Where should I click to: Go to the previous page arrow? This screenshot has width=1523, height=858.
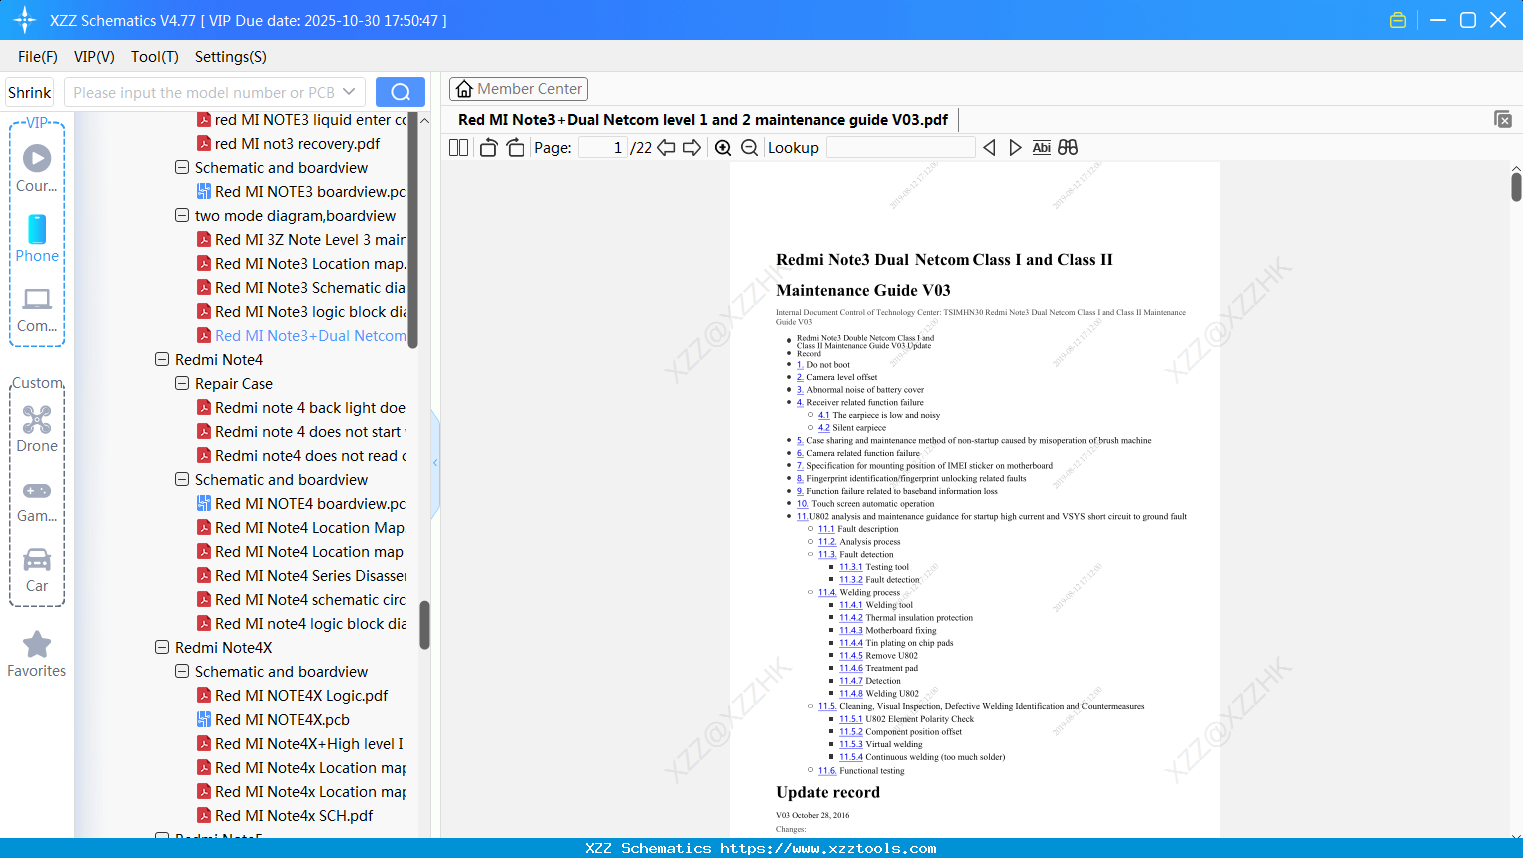point(666,148)
